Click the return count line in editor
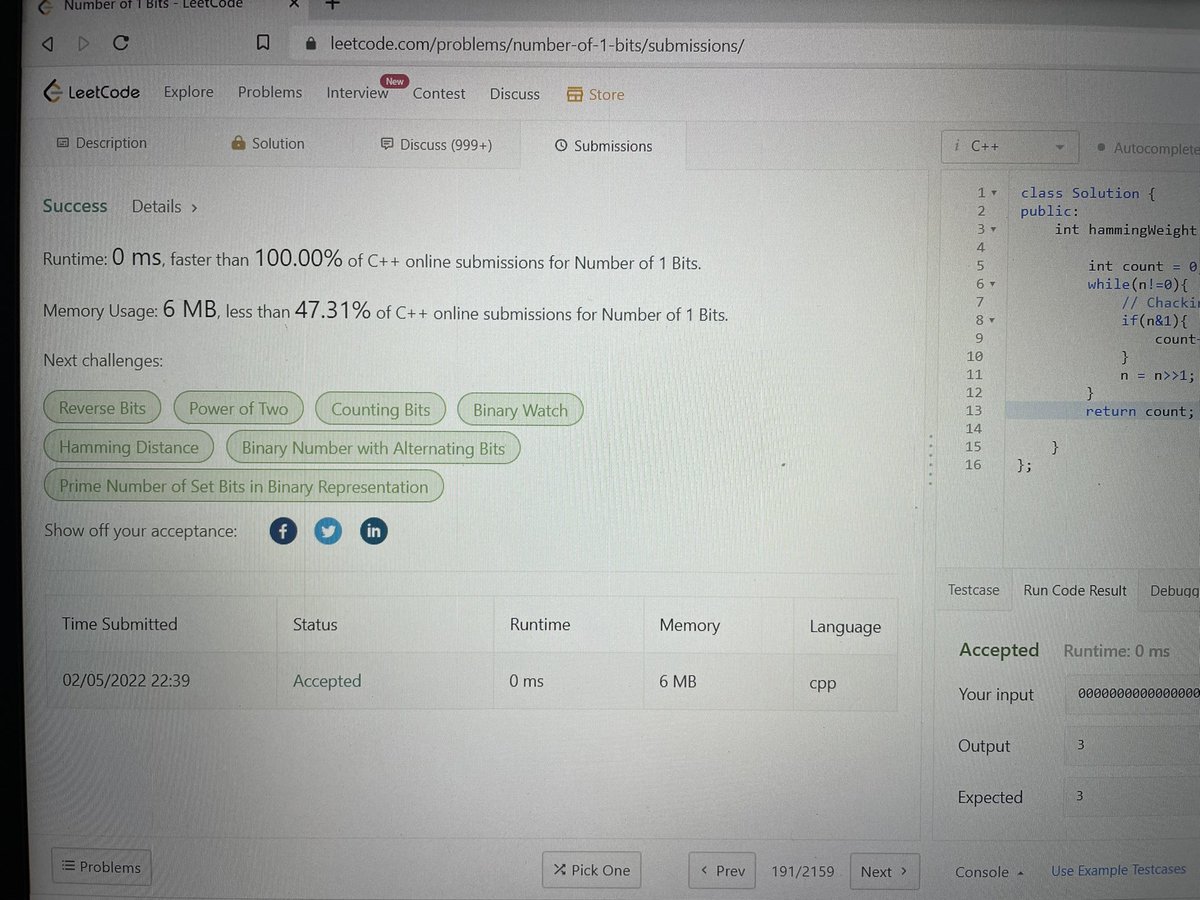 pyautogui.click(x=1139, y=411)
